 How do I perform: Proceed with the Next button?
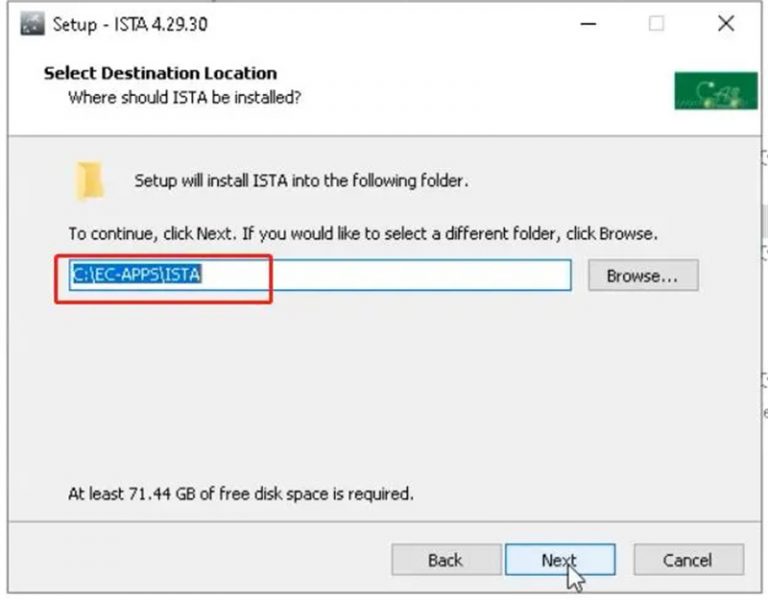pyautogui.click(x=559, y=560)
